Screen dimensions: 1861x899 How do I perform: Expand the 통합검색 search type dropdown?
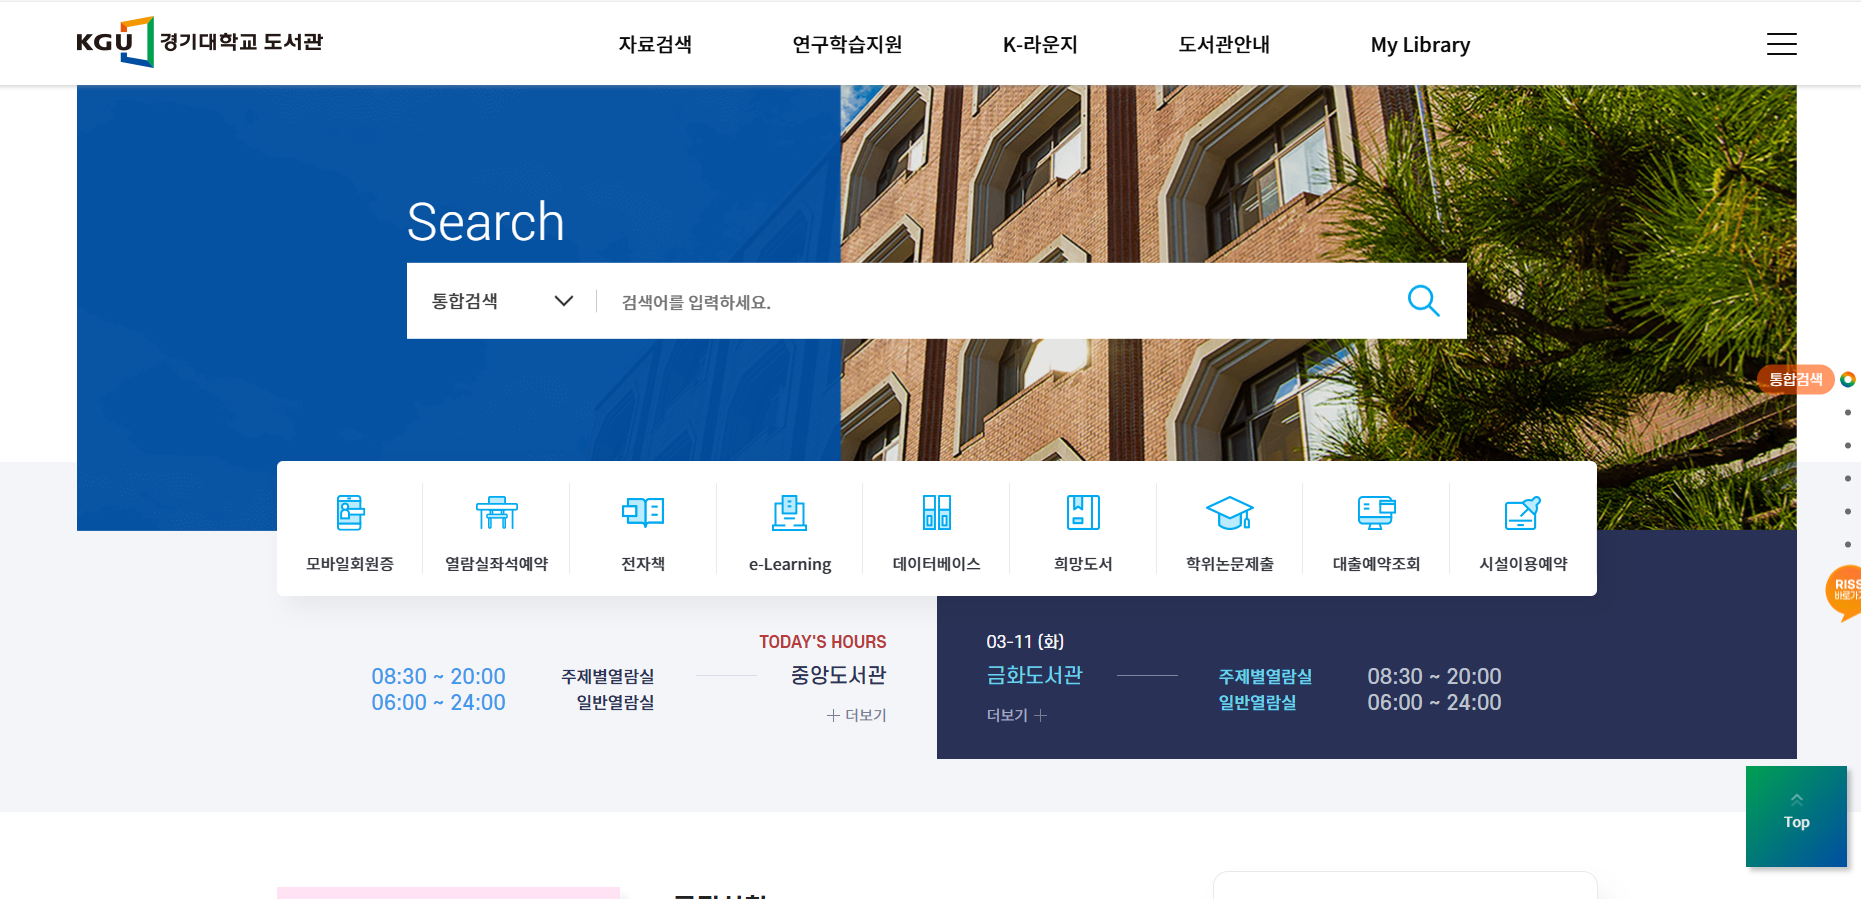[x=502, y=301]
